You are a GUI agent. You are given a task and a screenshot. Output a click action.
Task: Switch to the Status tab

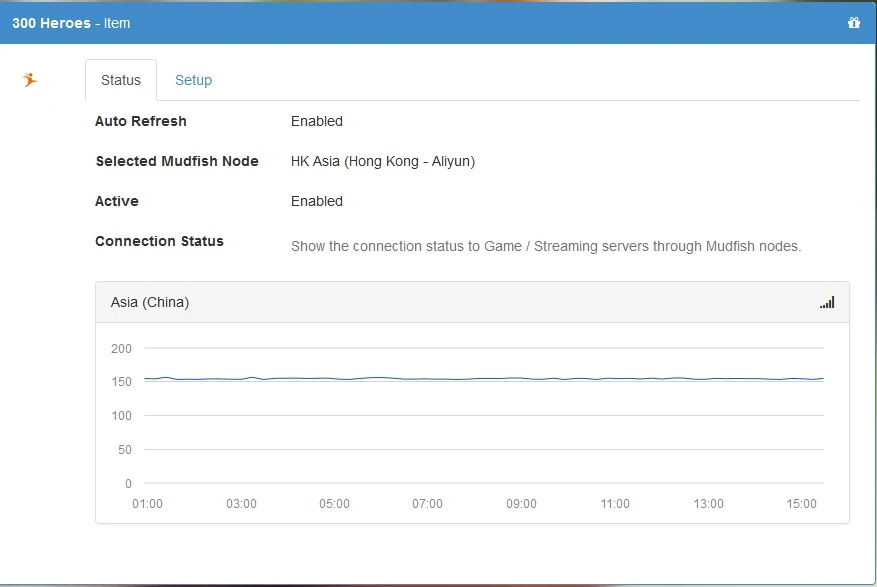tap(121, 80)
